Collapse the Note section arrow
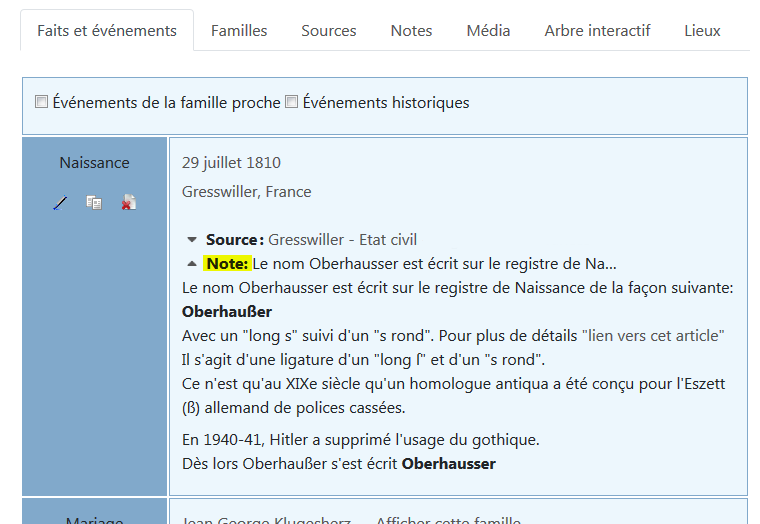 point(192,264)
